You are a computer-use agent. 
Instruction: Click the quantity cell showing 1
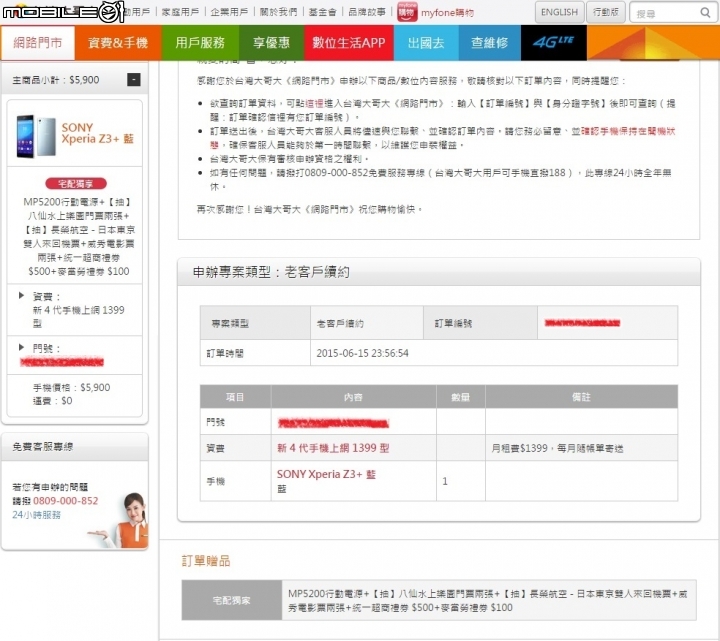[x=461, y=481]
